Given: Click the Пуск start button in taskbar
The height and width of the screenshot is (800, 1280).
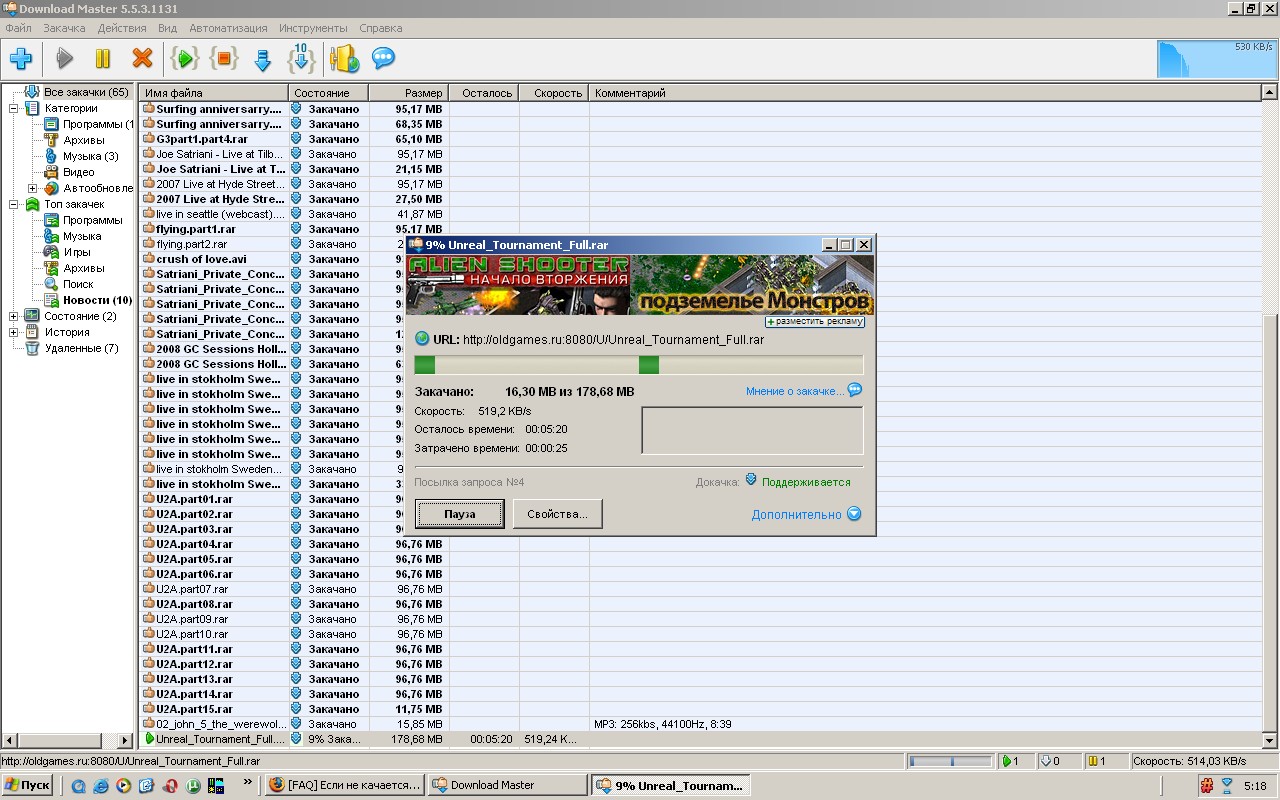Looking at the screenshot, I should pos(27,785).
